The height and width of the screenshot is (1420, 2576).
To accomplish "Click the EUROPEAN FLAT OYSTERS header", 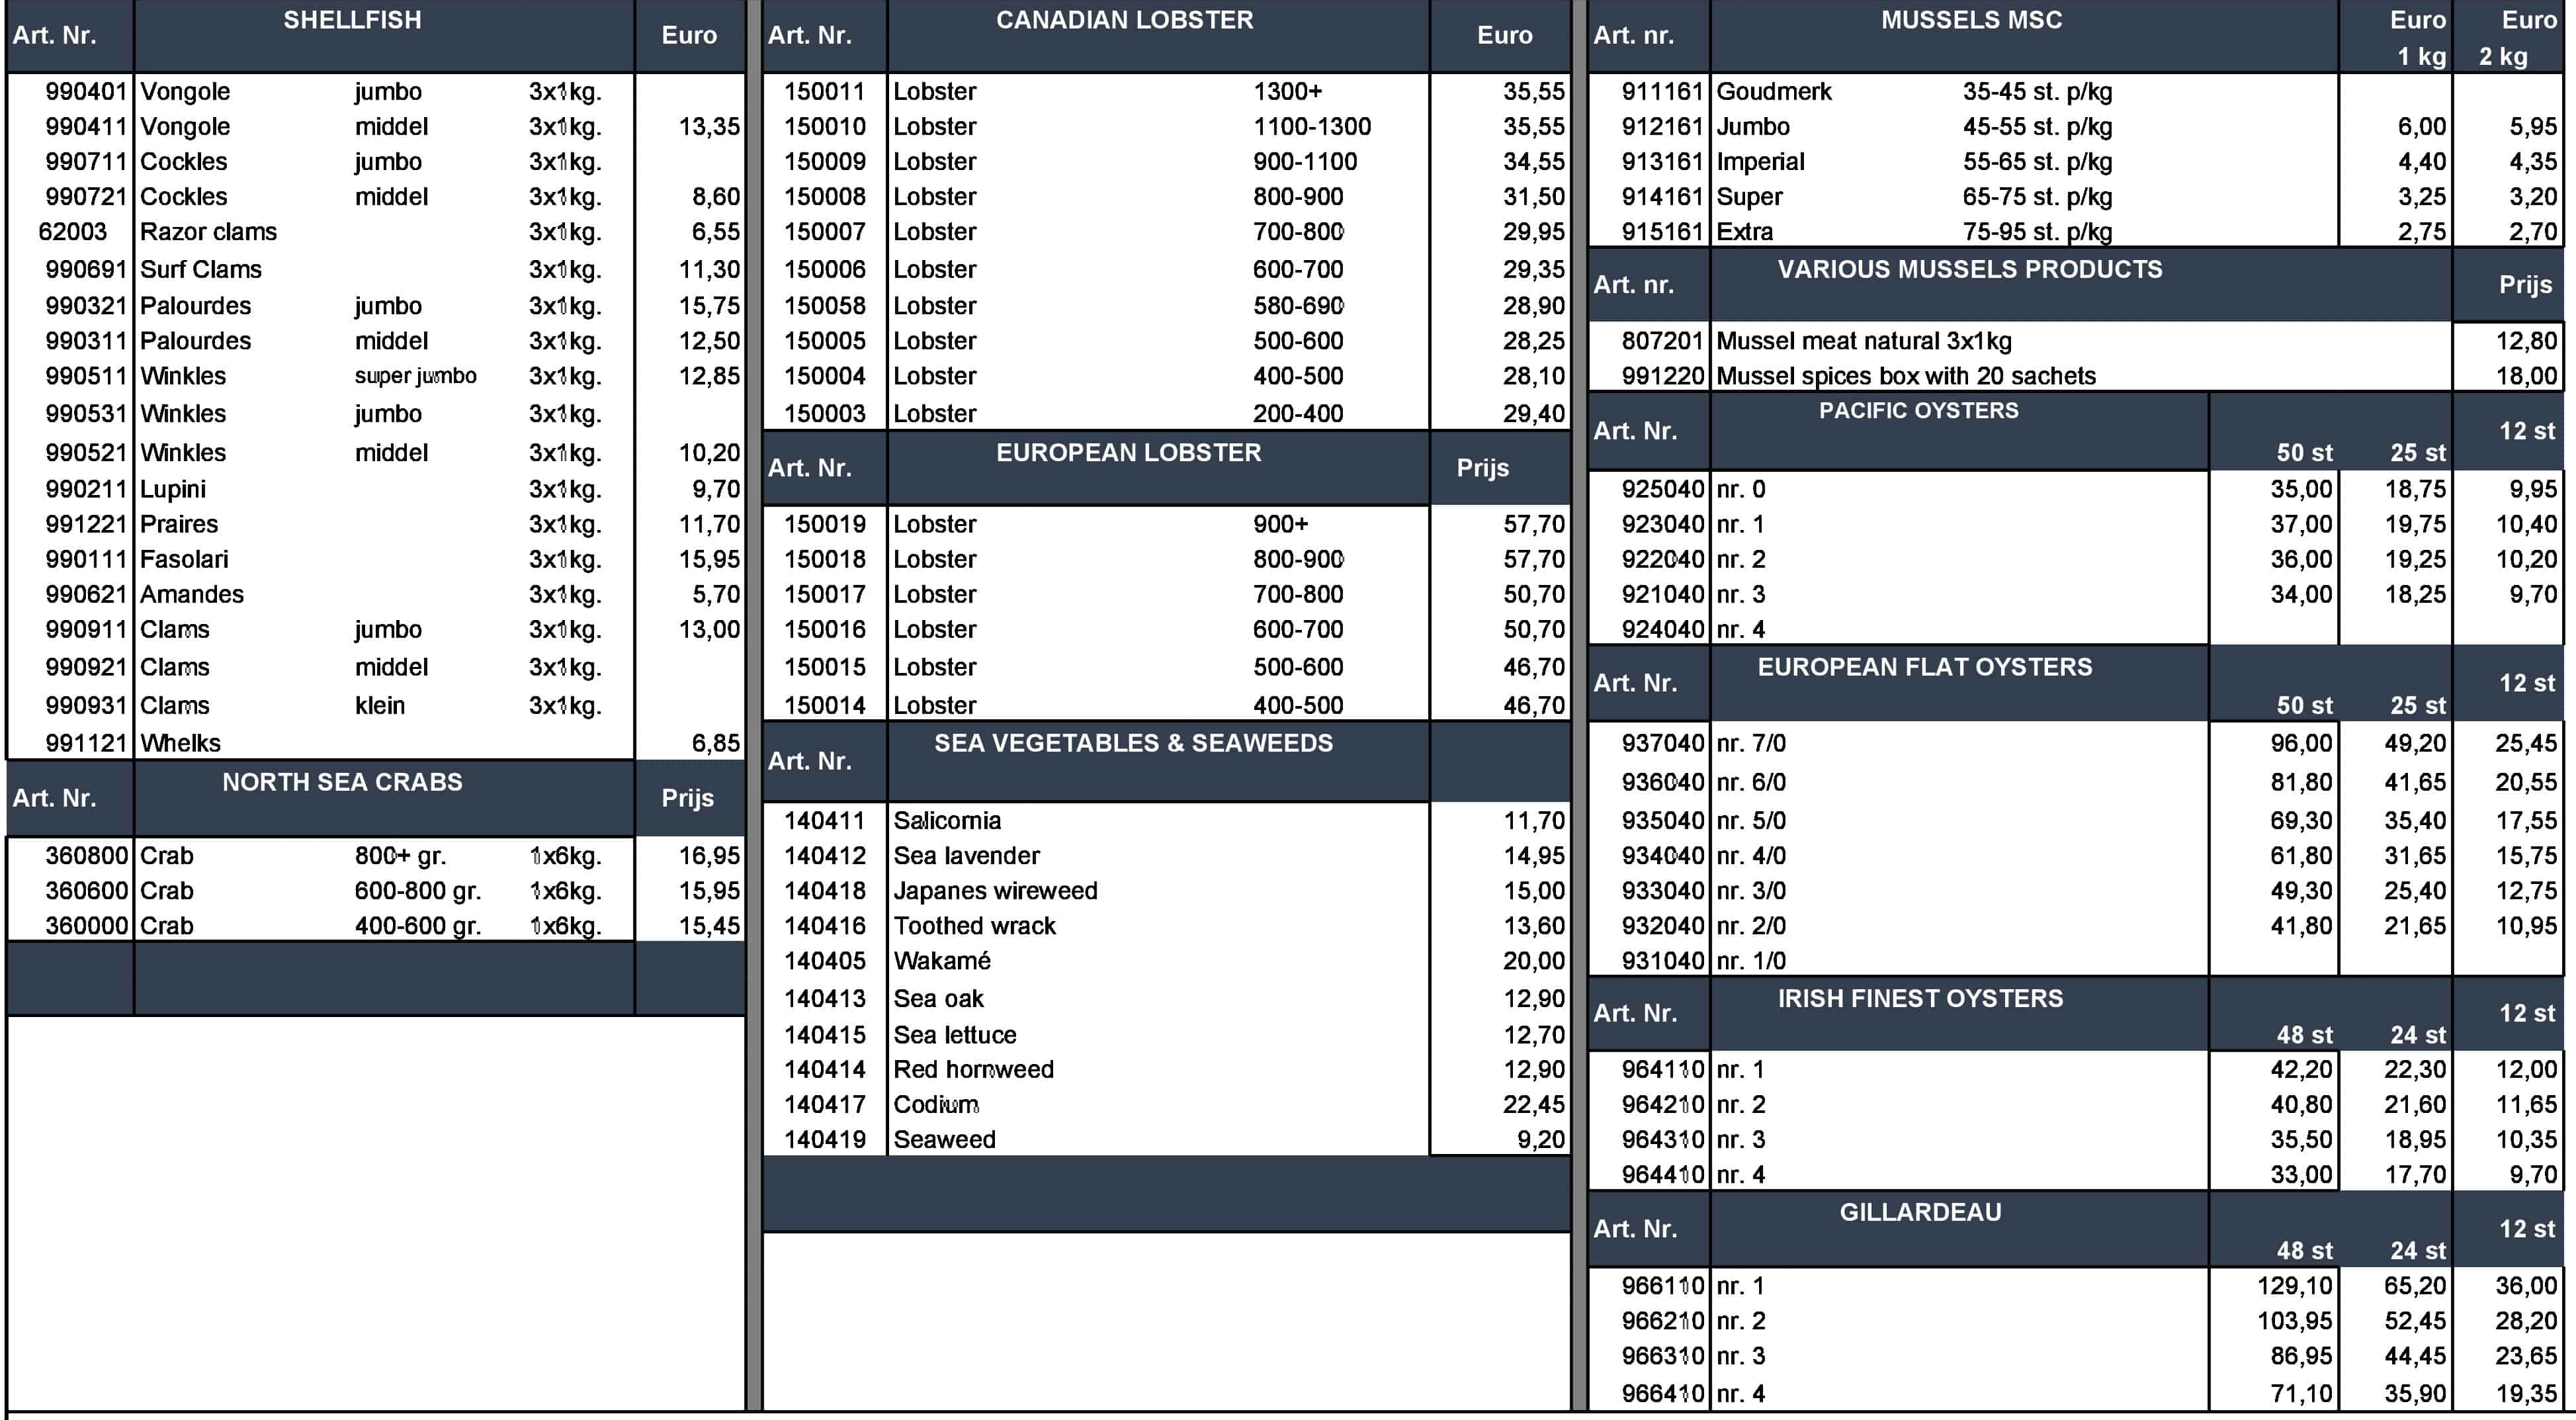I will [1924, 667].
